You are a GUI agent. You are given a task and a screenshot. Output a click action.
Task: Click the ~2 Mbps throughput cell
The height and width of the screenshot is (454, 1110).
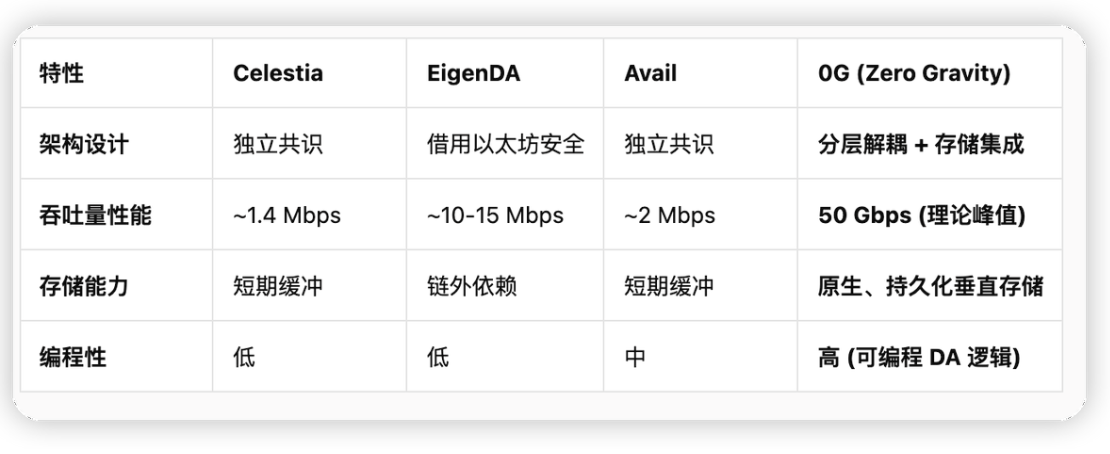pos(670,215)
